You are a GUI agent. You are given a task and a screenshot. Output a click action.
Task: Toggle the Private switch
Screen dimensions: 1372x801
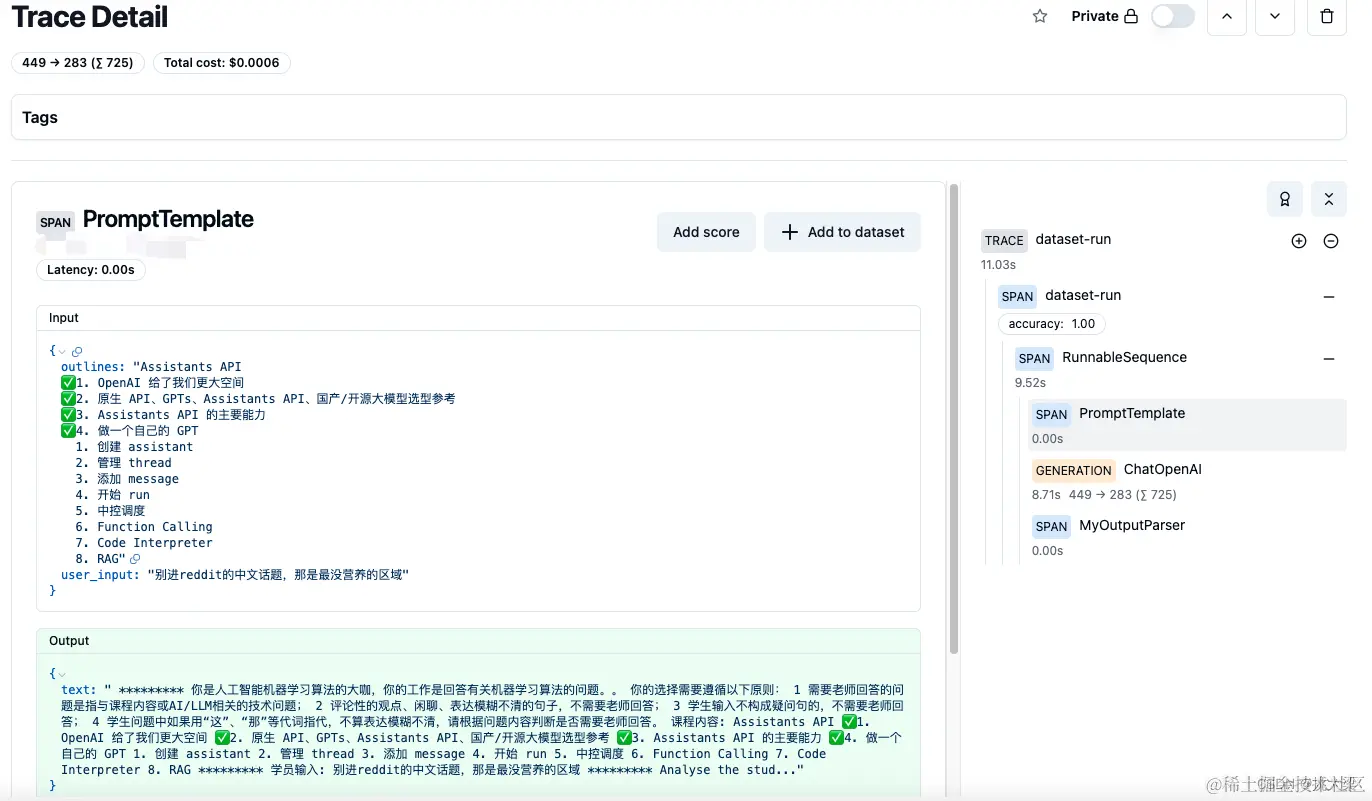tap(1173, 16)
